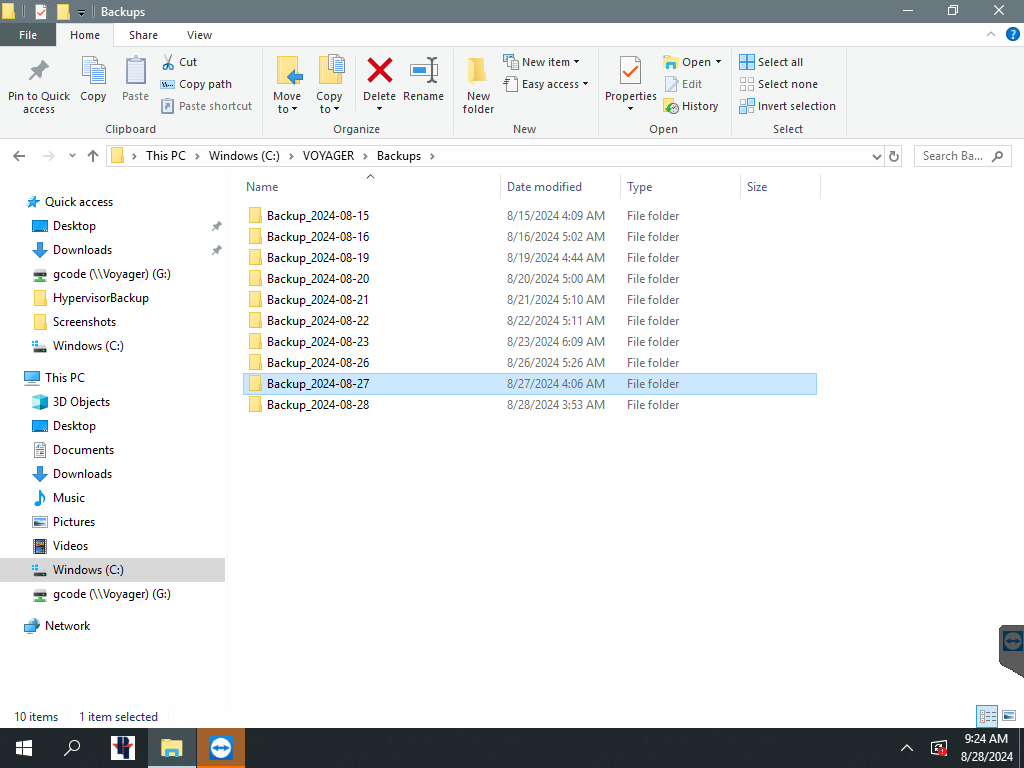The height and width of the screenshot is (768, 1024).
Task: Go up one folder level arrow
Action: point(93,156)
